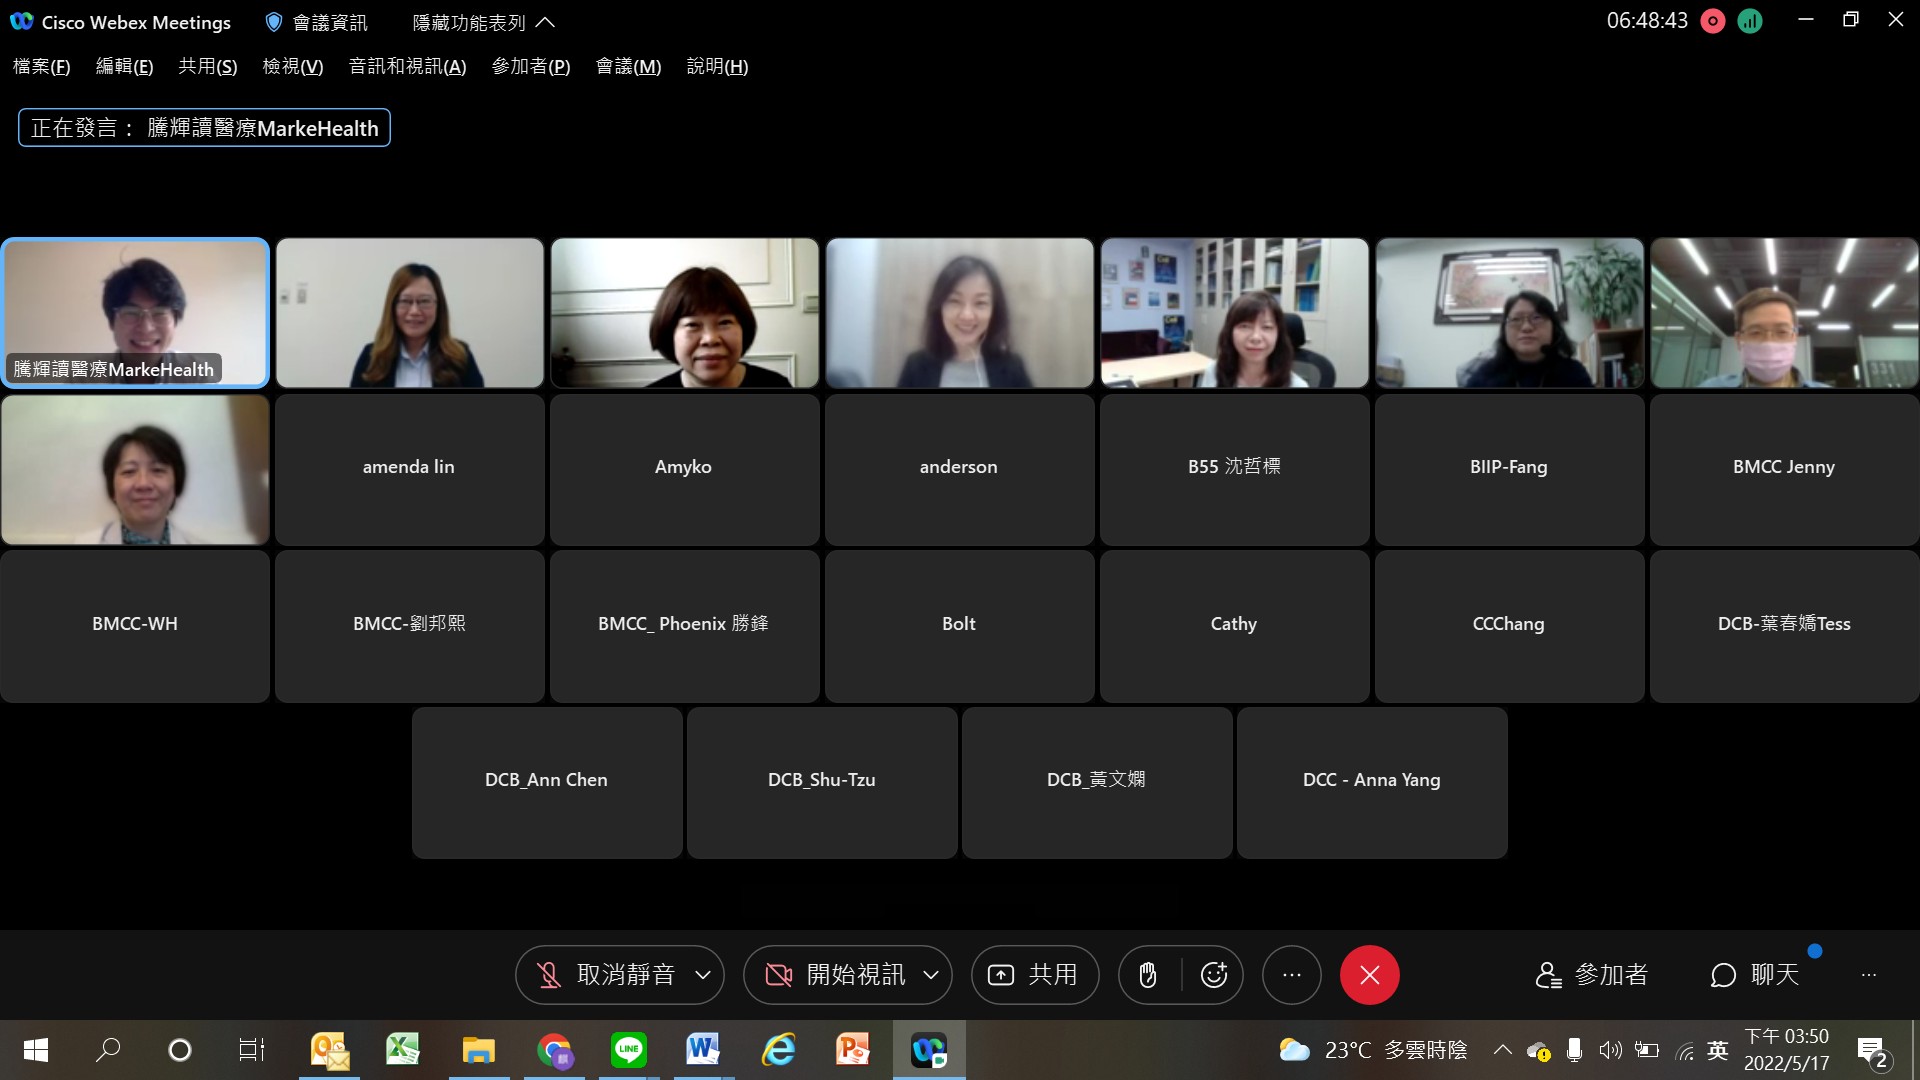
Task: Open LINE app from Windows taskbar
Action: click(x=628, y=1050)
